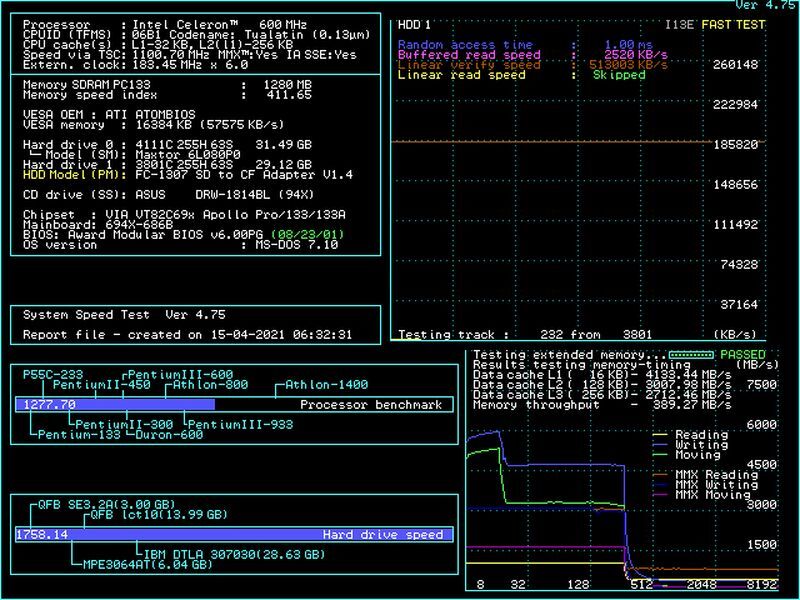Click the 'Testing track' status line
This screenshot has height=600, width=800.
[x=525, y=335]
